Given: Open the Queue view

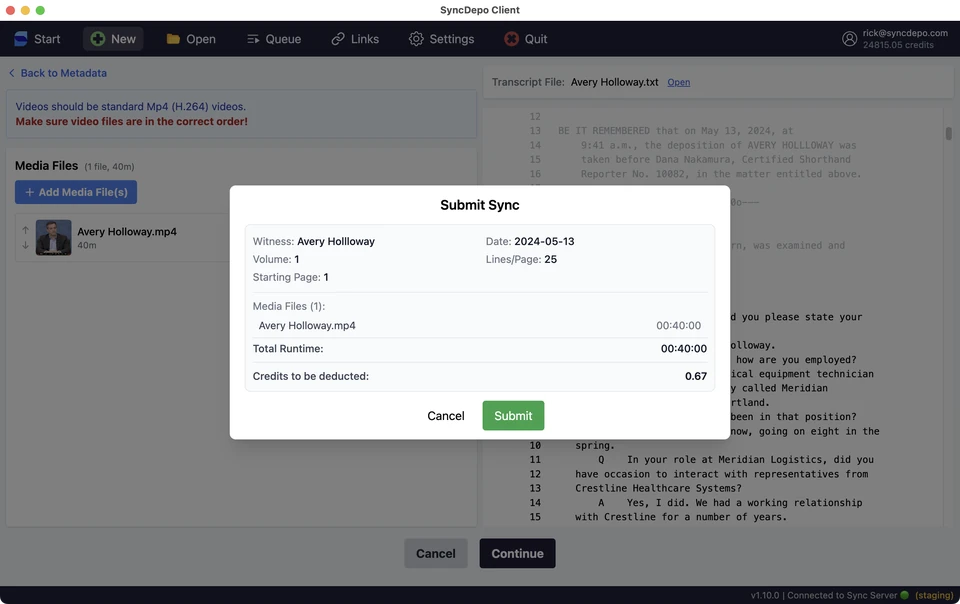Looking at the screenshot, I should (274, 39).
